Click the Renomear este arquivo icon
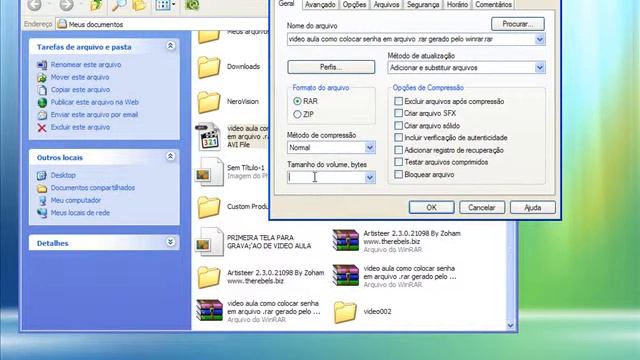Screen dimensions: 640x360 point(42,65)
